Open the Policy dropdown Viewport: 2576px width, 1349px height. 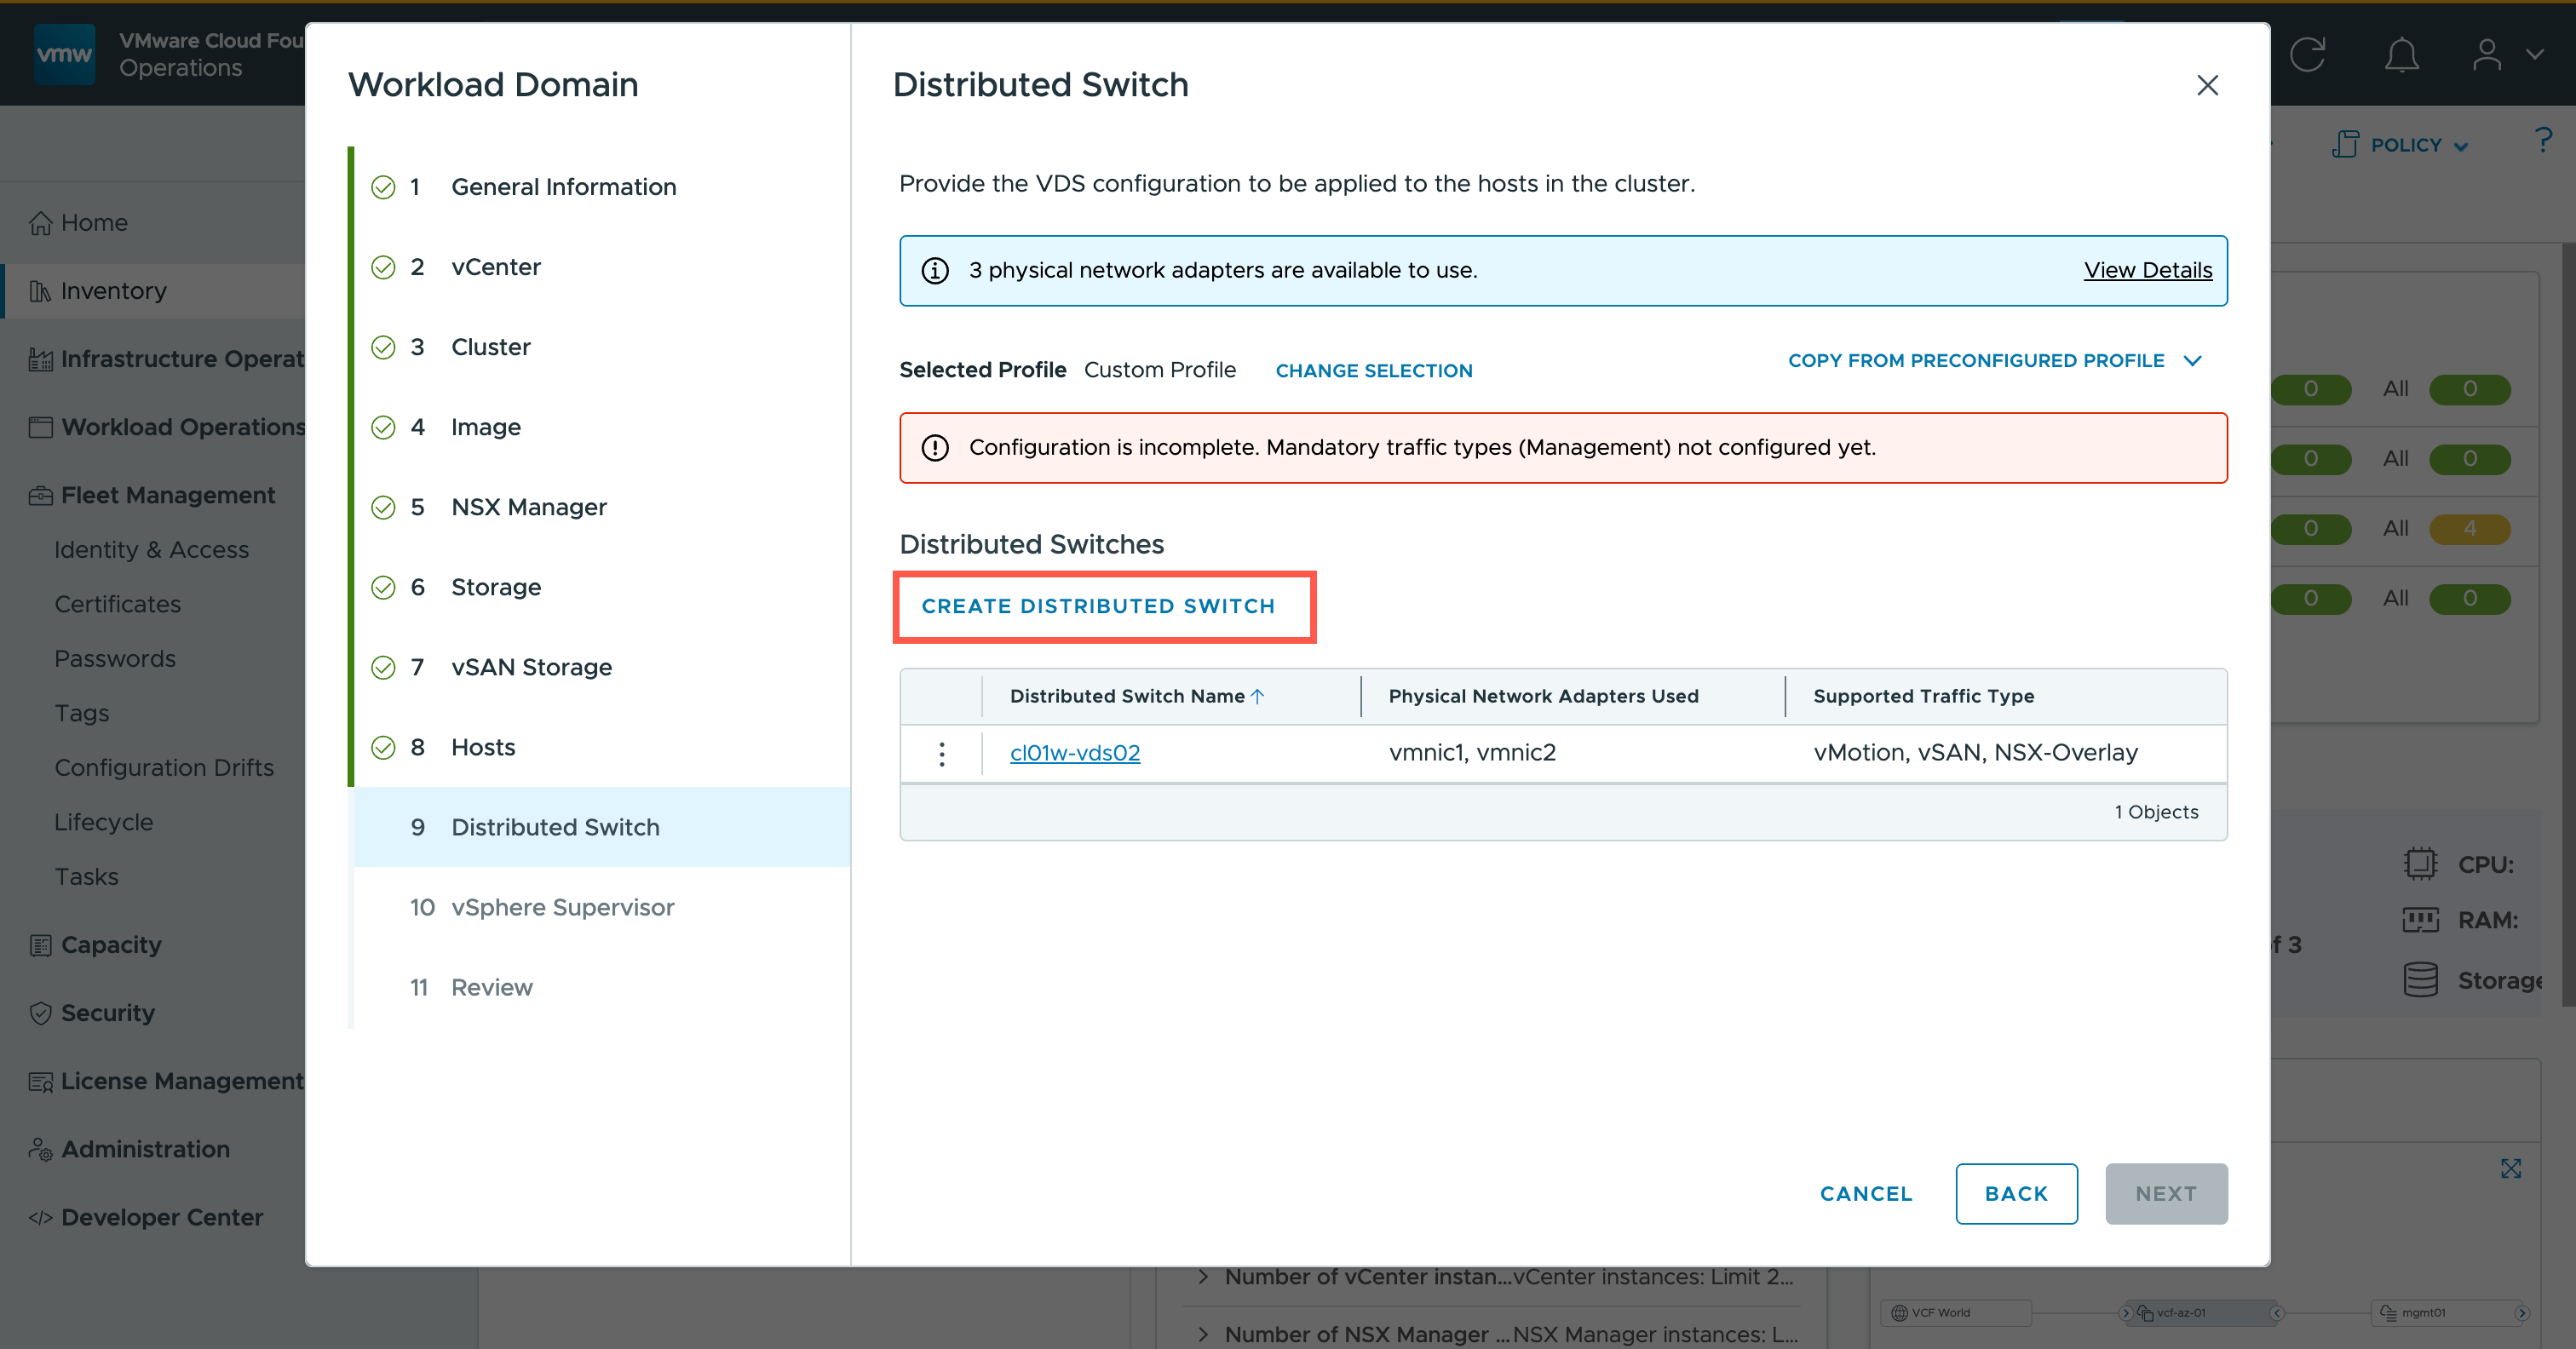coord(2404,145)
